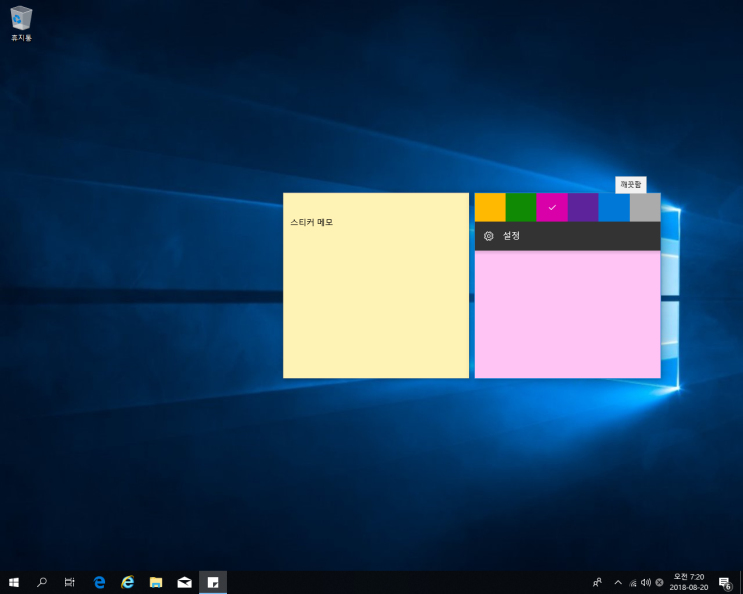Screen dimensions: 743x594
Task: Pick the blue note color swatch
Action: pos(614,207)
